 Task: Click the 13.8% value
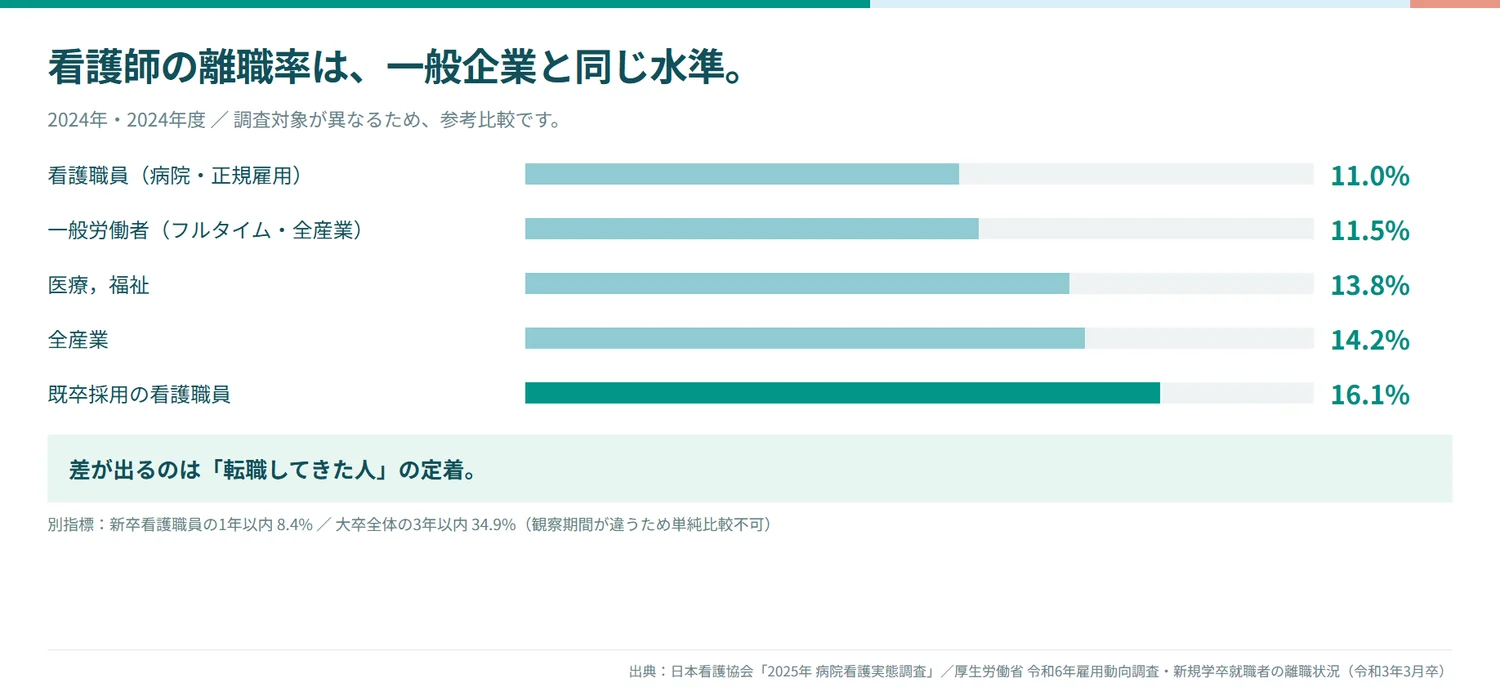[1370, 285]
